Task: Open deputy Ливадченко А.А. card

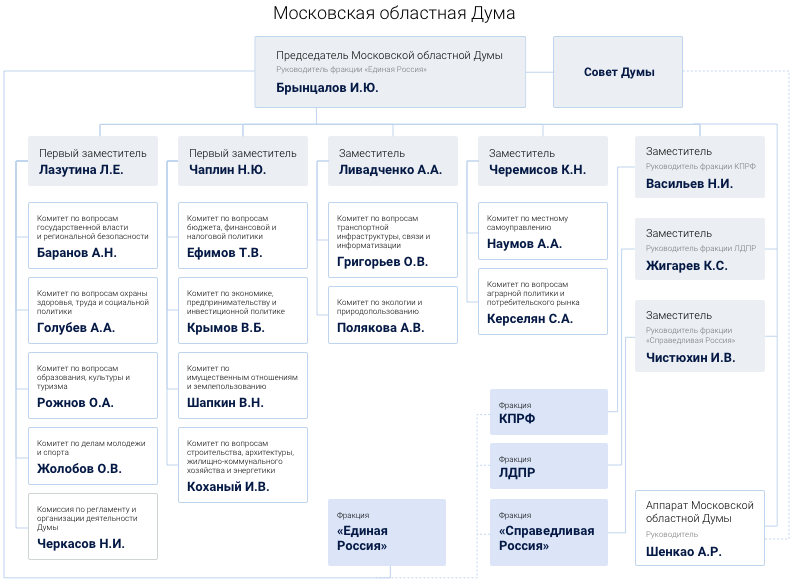Action: pyautogui.click(x=392, y=161)
